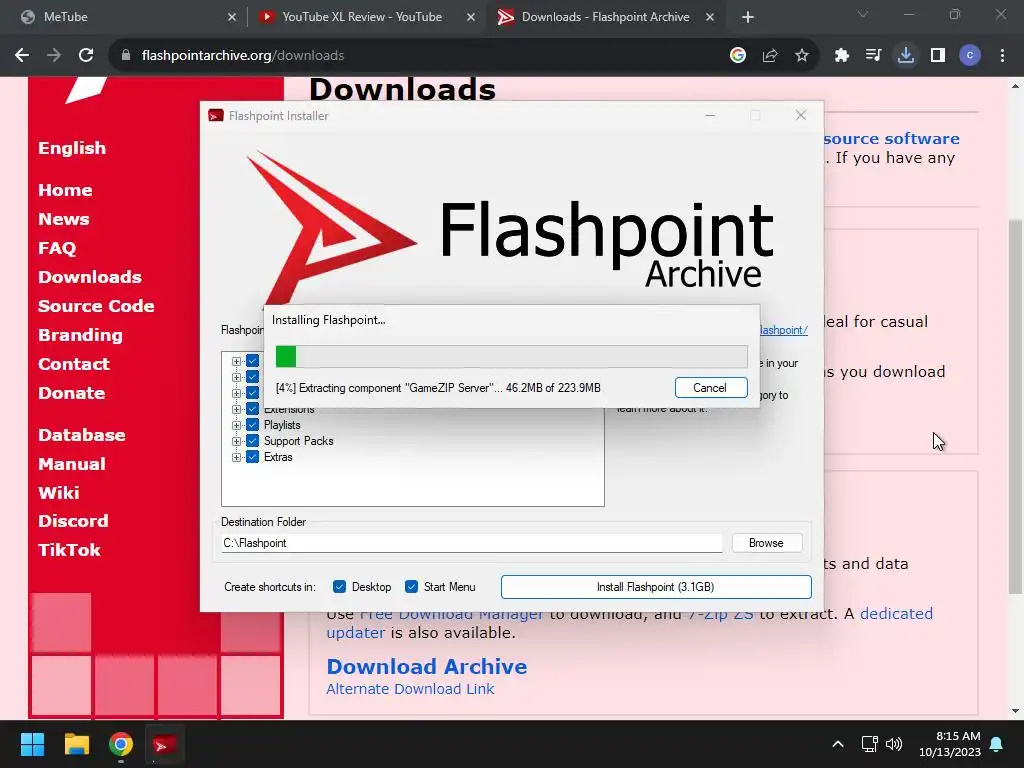Switch to the MeTube tab
The height and width of the screenshot is (768, 1024).
(124, 17)
